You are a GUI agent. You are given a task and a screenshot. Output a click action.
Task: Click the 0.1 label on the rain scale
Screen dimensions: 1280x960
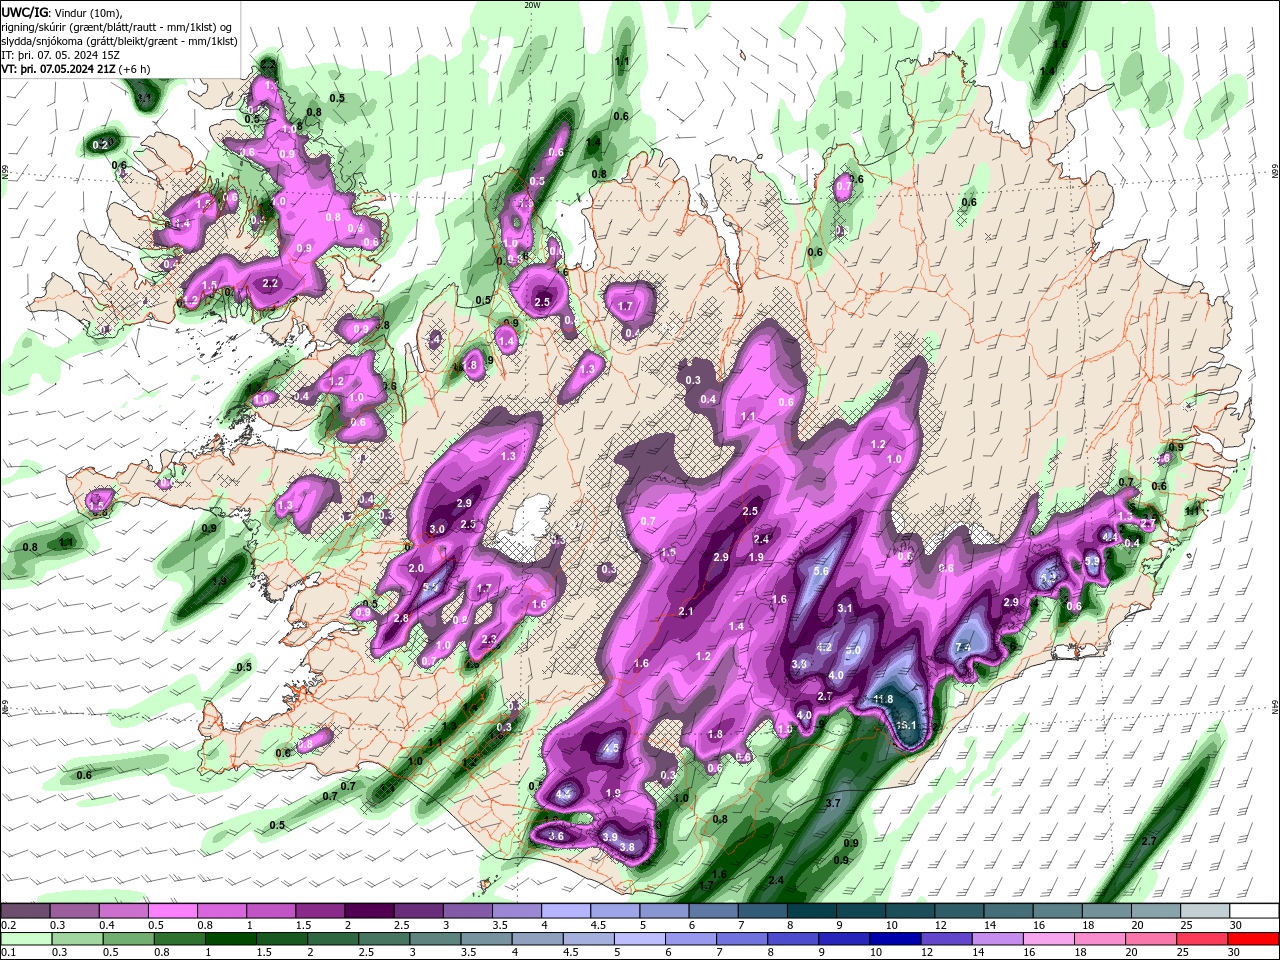8,952
